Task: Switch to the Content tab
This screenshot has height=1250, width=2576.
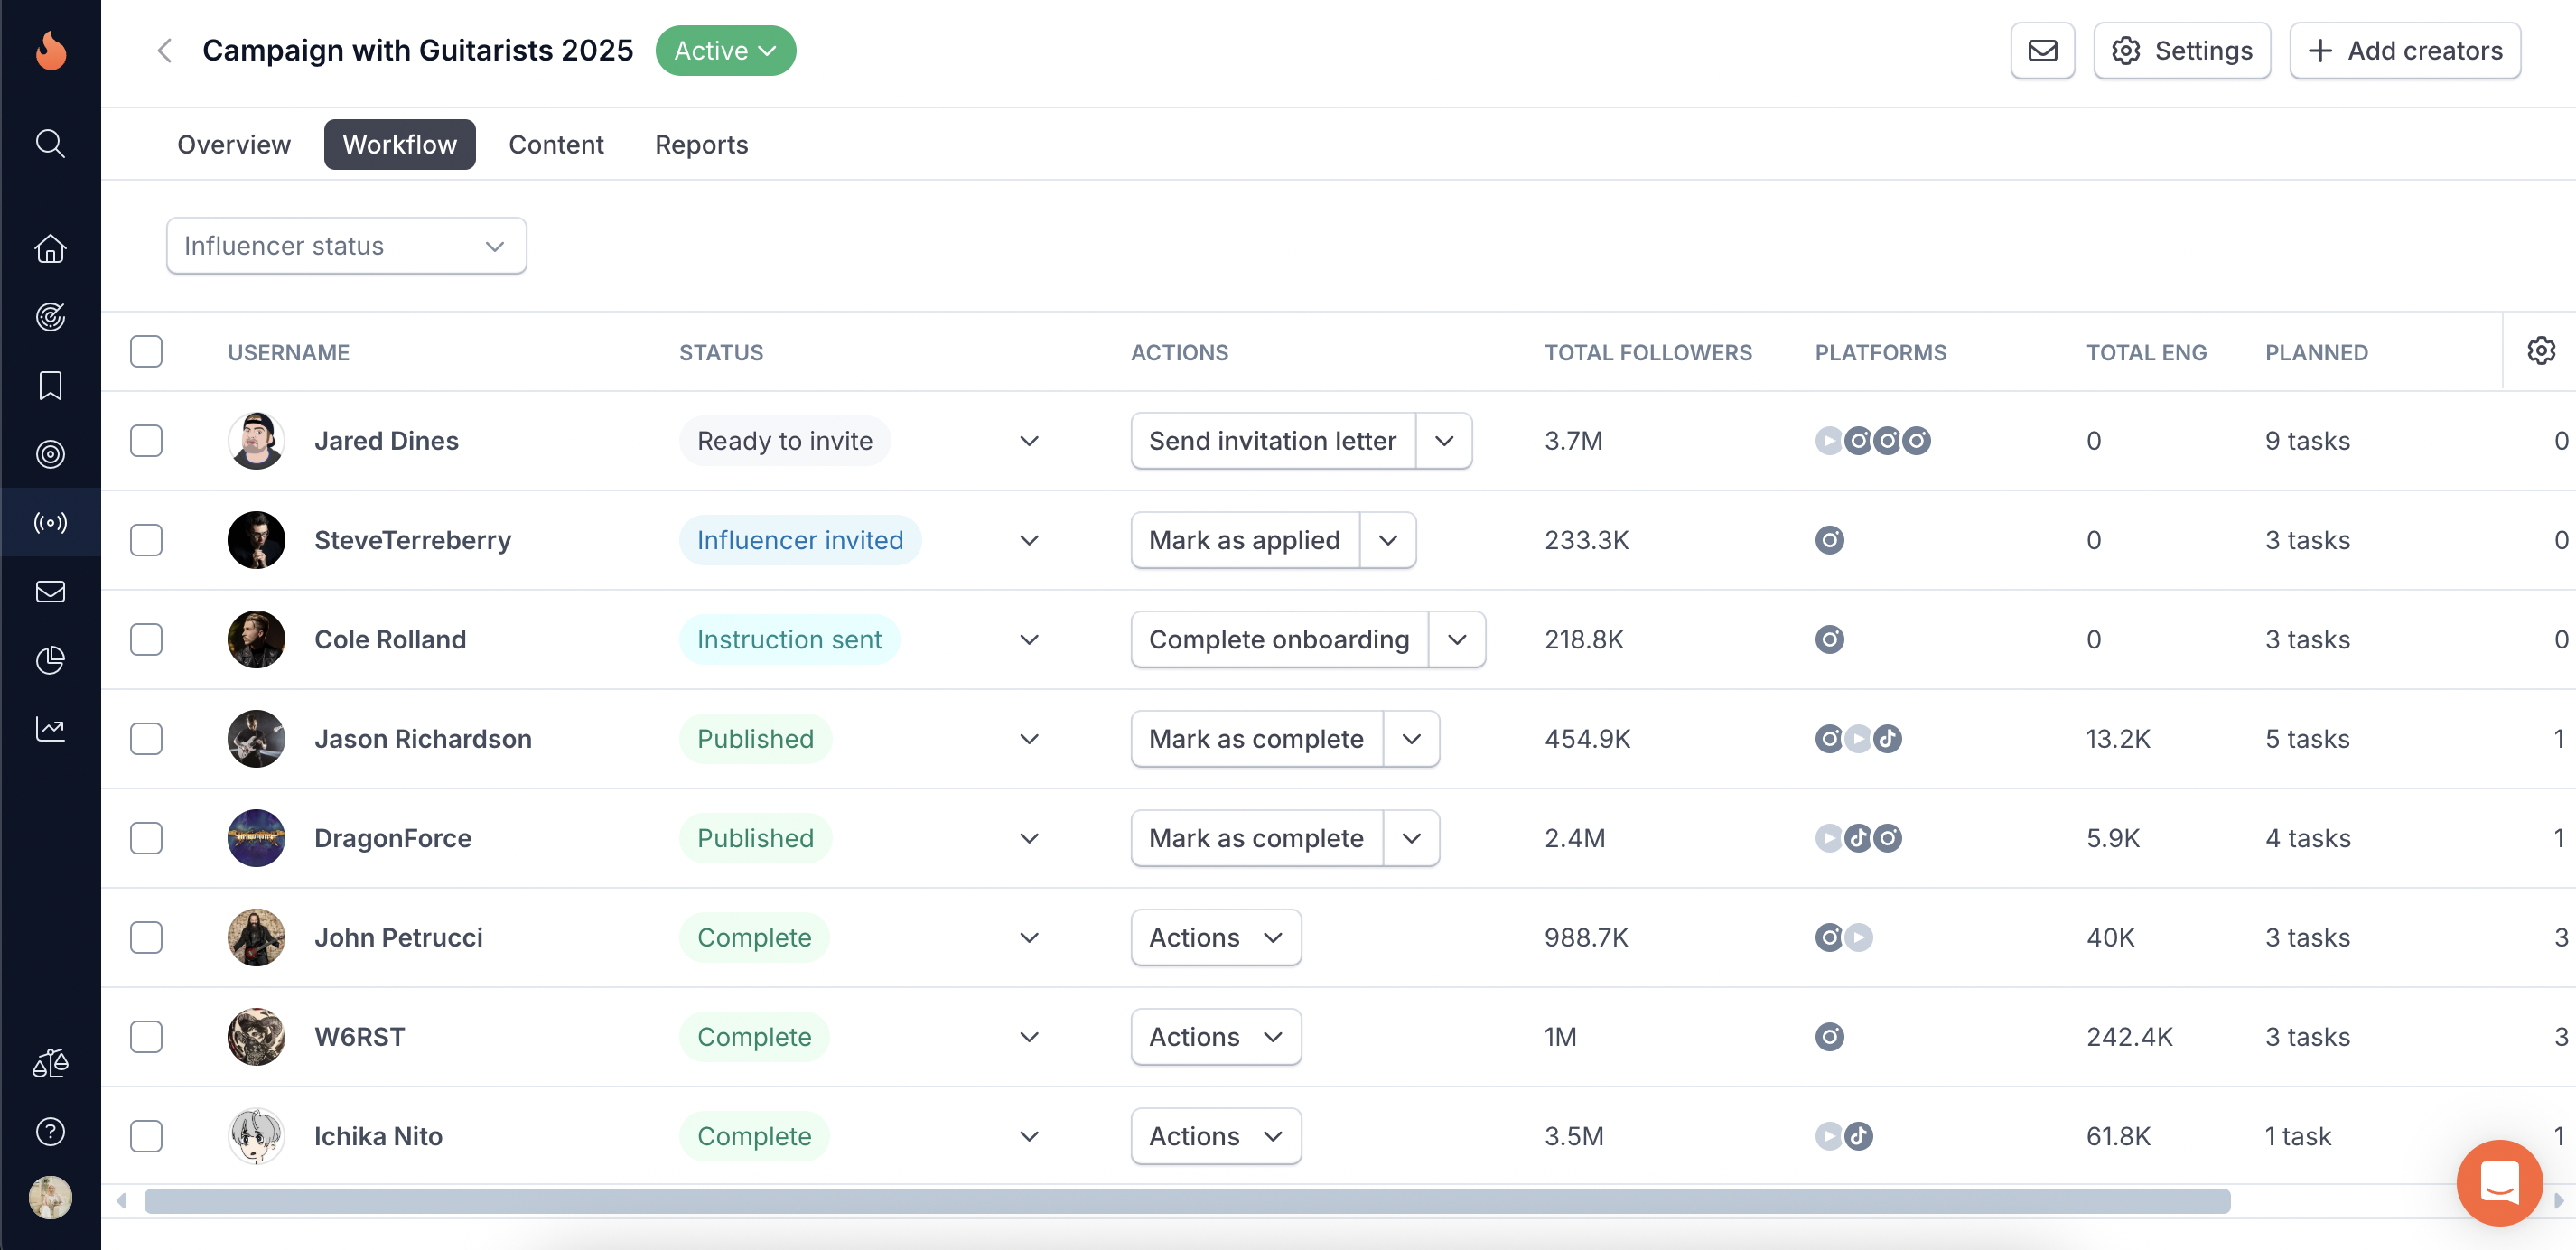Action: point(556,144)
